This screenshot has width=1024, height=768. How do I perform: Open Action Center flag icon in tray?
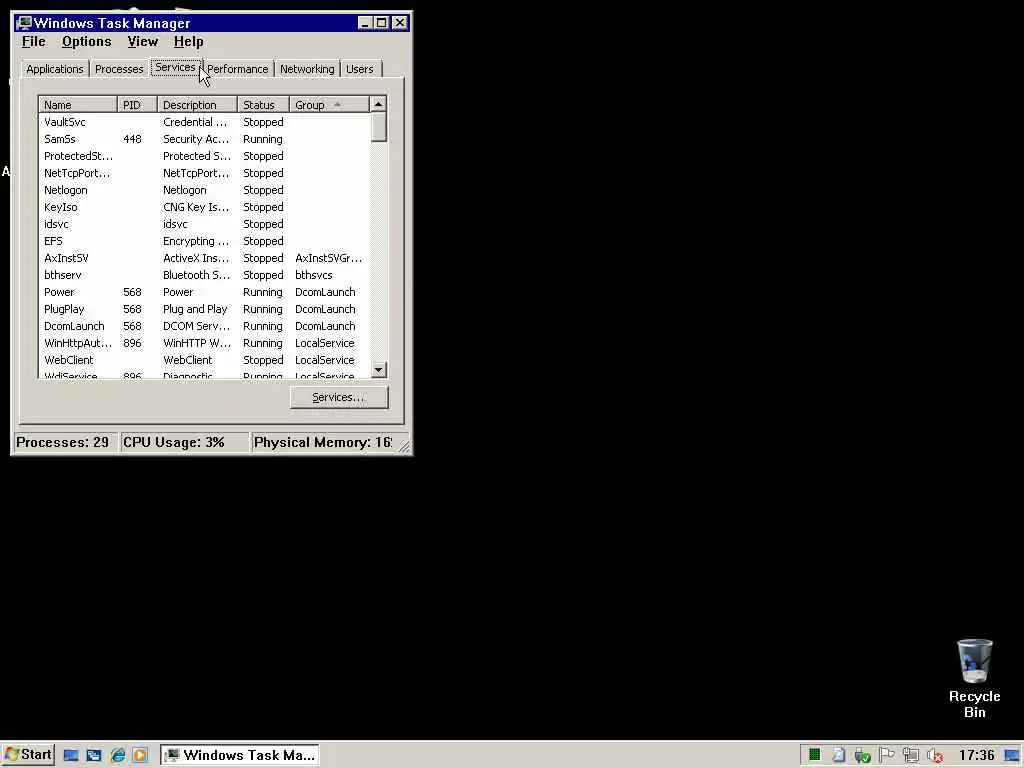[887, 755]
